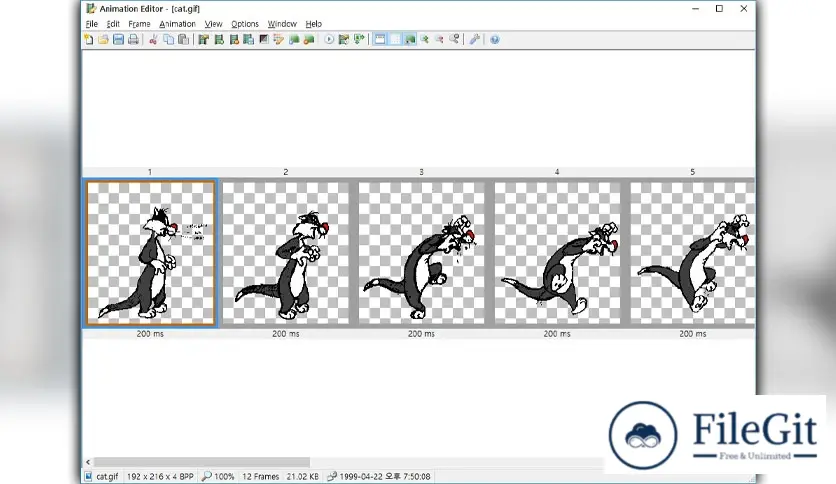
Task: Click the Copy icon
Action: (168, 39)
